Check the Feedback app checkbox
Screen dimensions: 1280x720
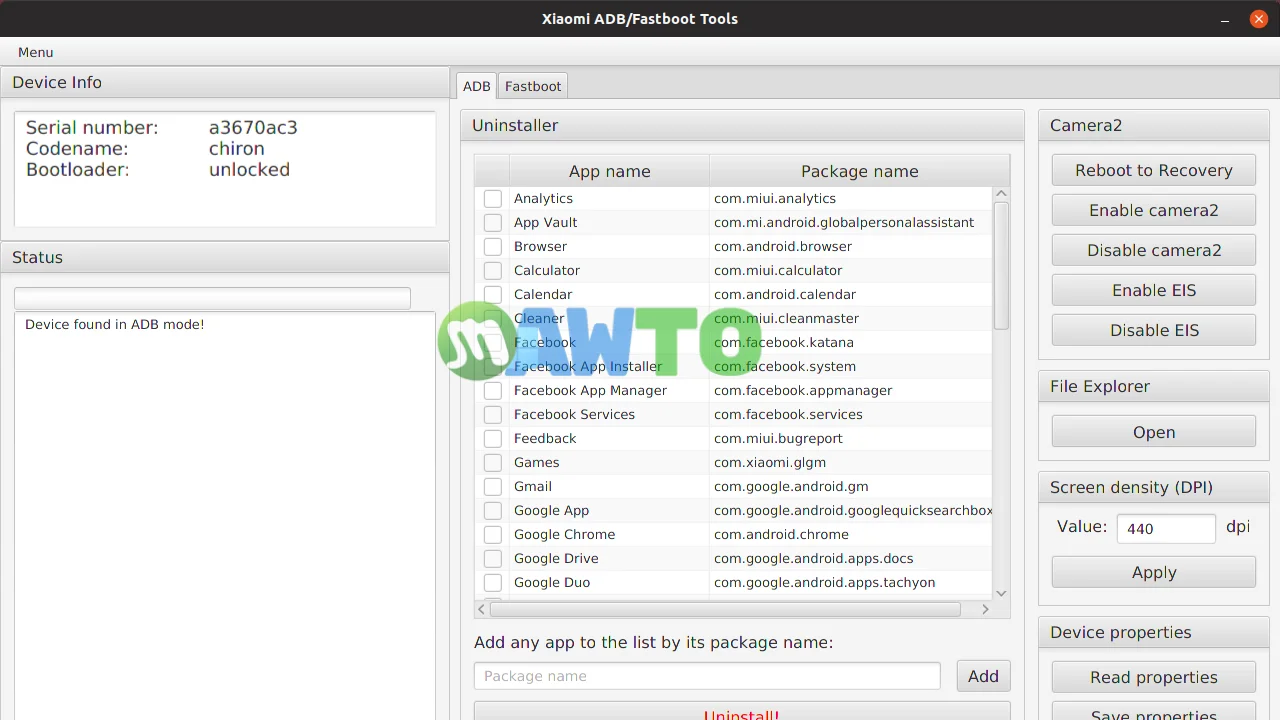point(493,438)
